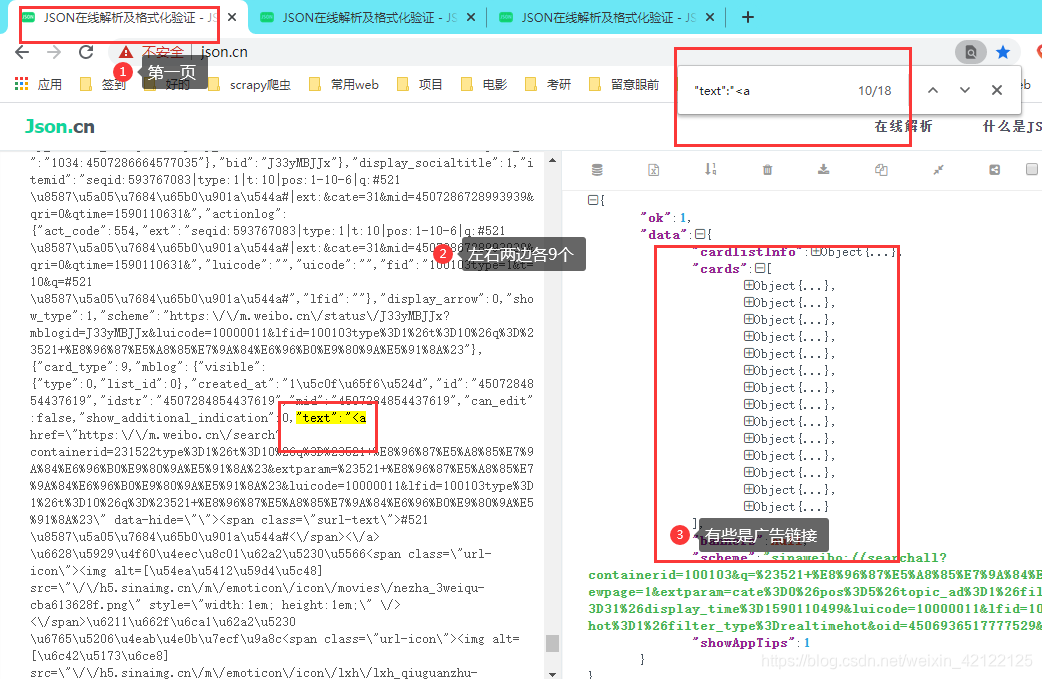Viewport: 1042px width, 679px height.
Task: Open a new browser tab with plus button
Action: pos(748,17)
